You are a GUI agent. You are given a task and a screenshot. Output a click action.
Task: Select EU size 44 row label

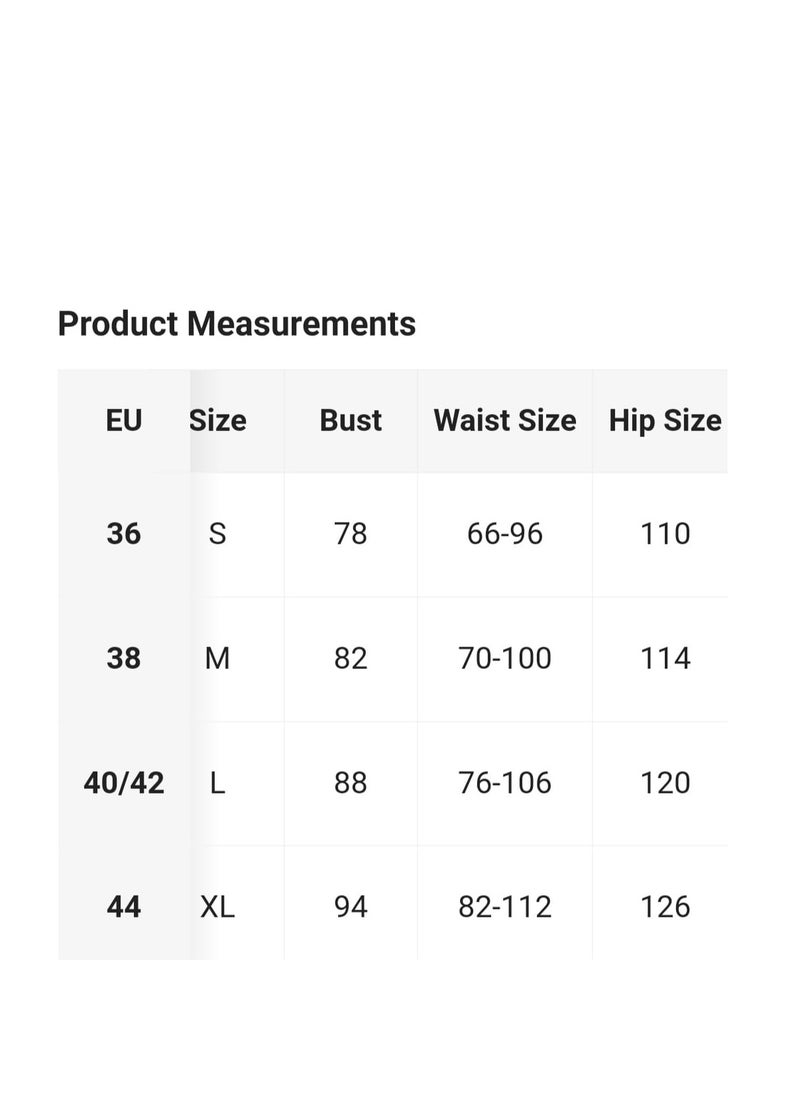tap(124, 907)
